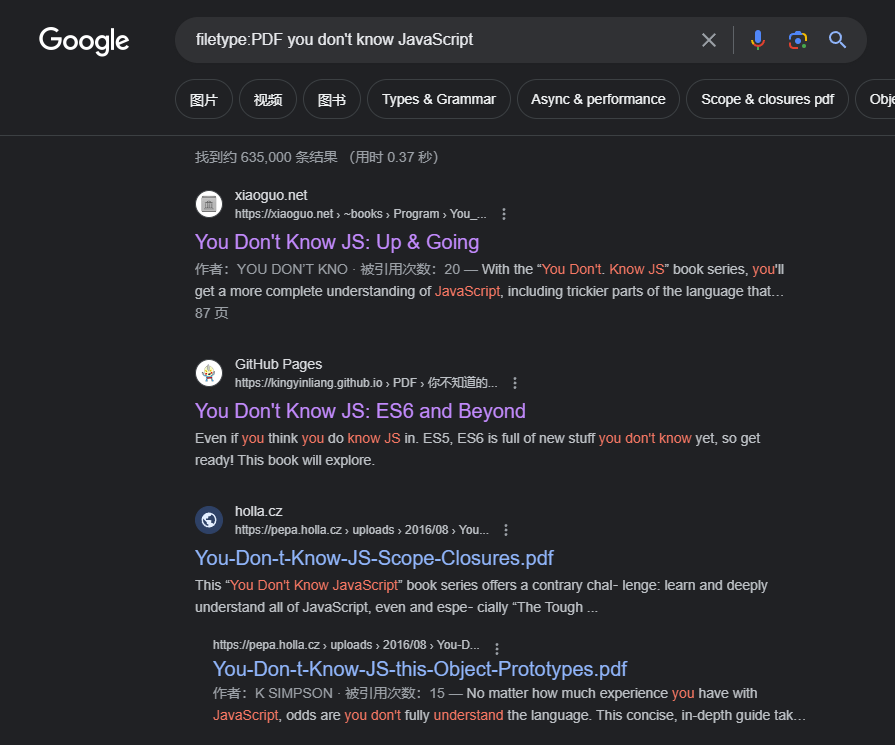
Task: Click the kingyinliang.github.io breadcrumb URL
Action: [366, 383]
